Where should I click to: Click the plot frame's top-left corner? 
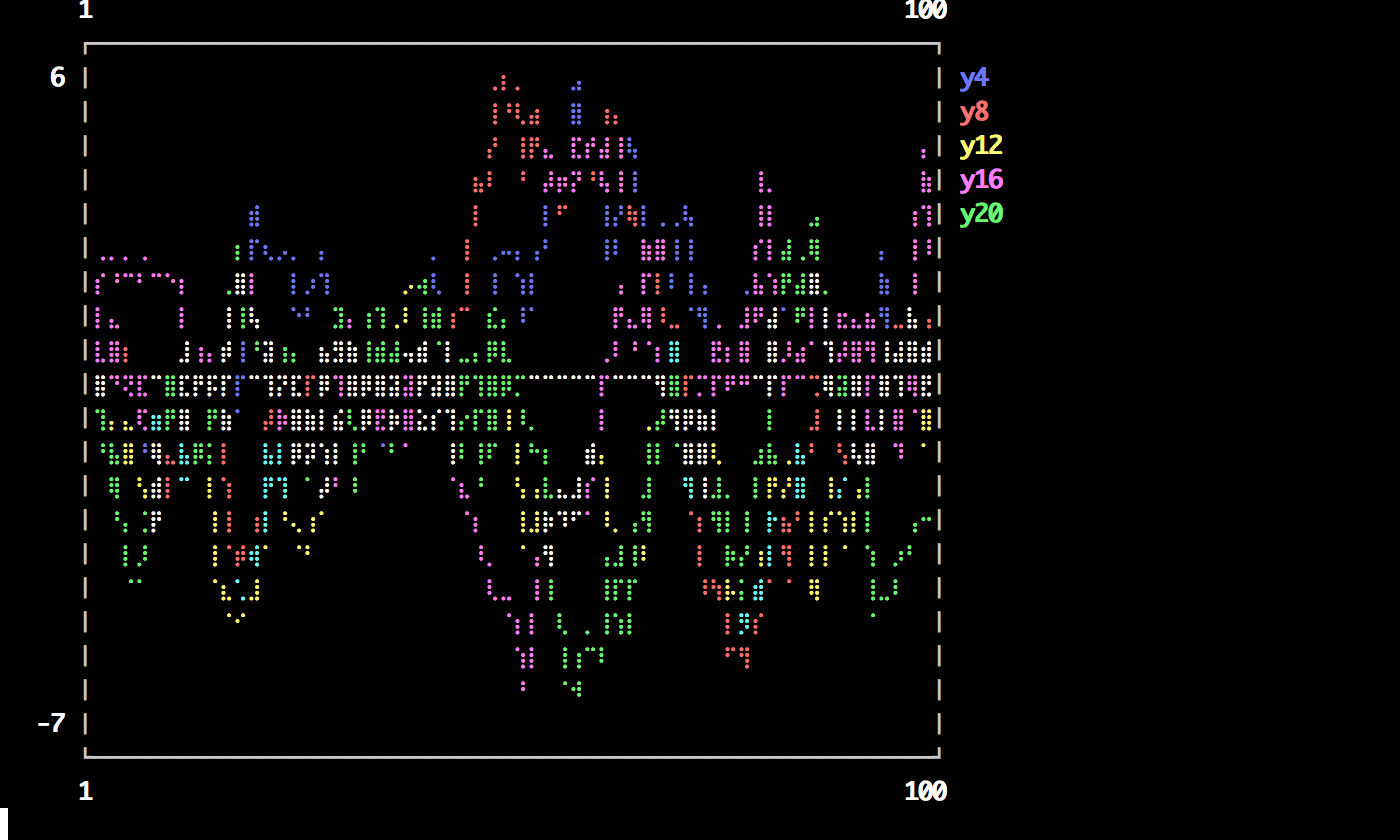[x=86, y=45]
